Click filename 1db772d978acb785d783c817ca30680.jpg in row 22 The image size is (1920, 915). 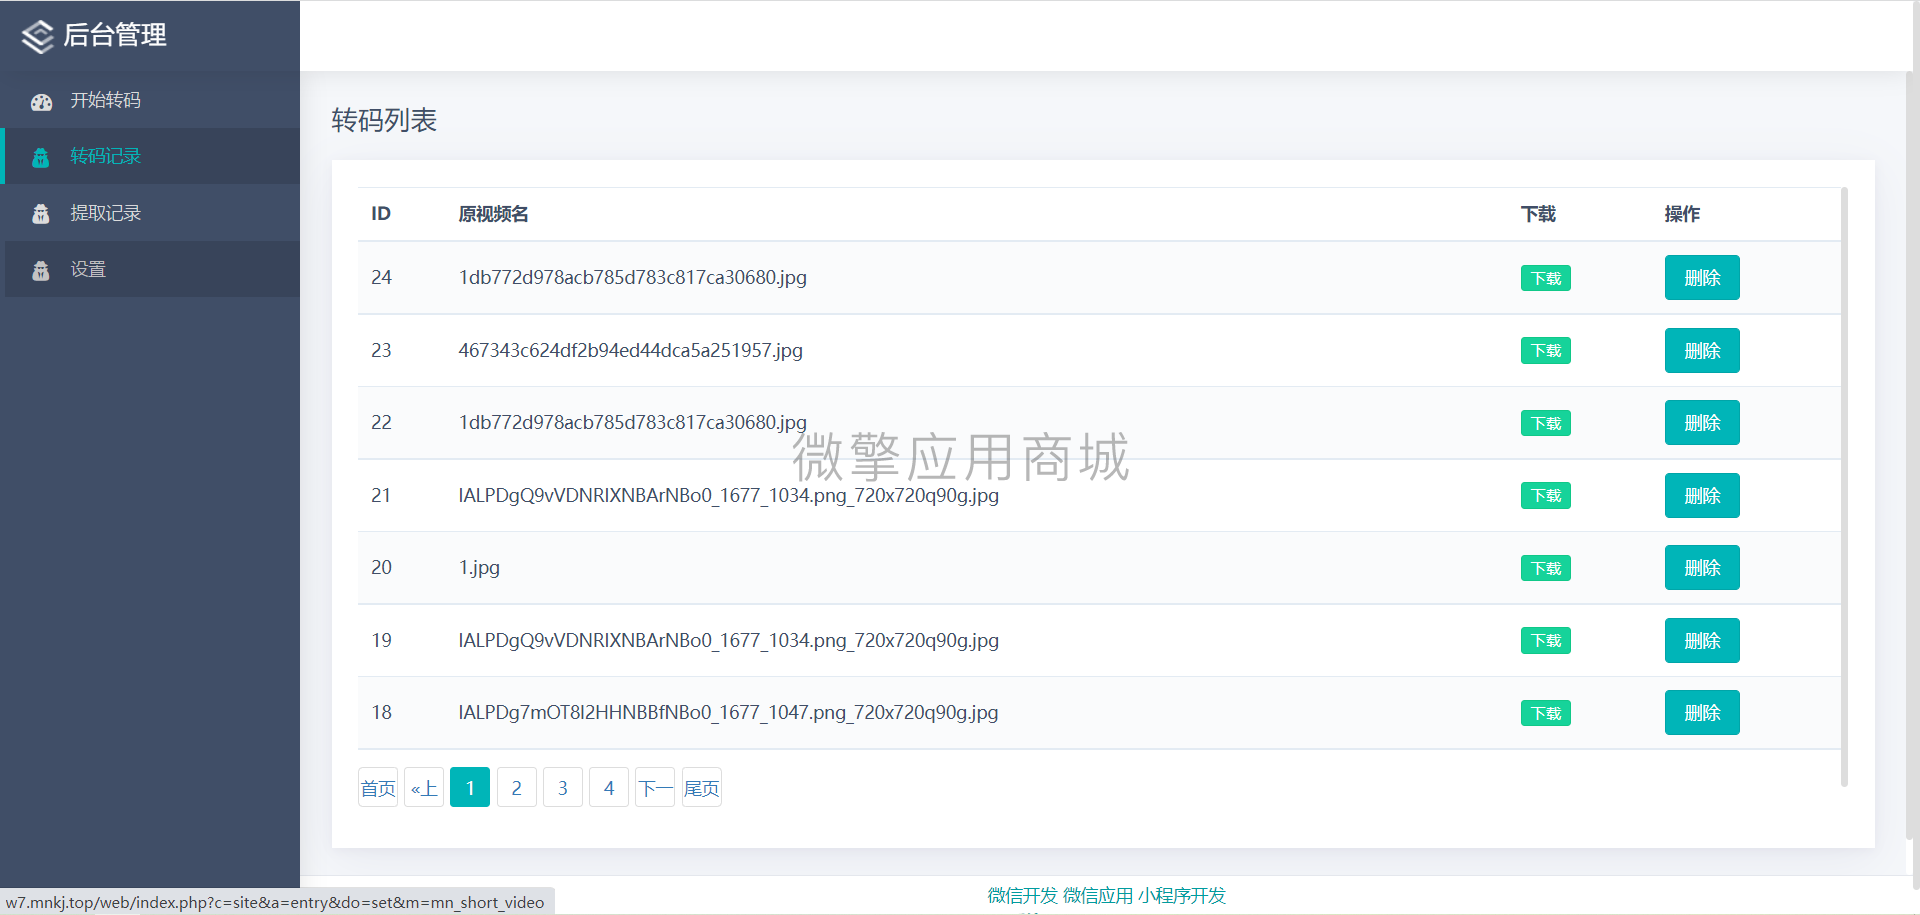(632, 423)
